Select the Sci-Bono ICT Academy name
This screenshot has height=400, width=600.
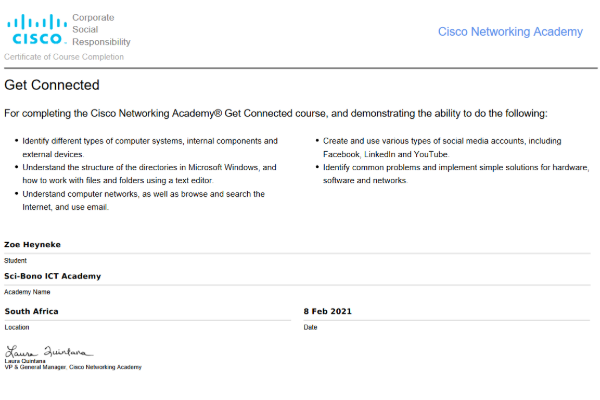pos(52,276)
